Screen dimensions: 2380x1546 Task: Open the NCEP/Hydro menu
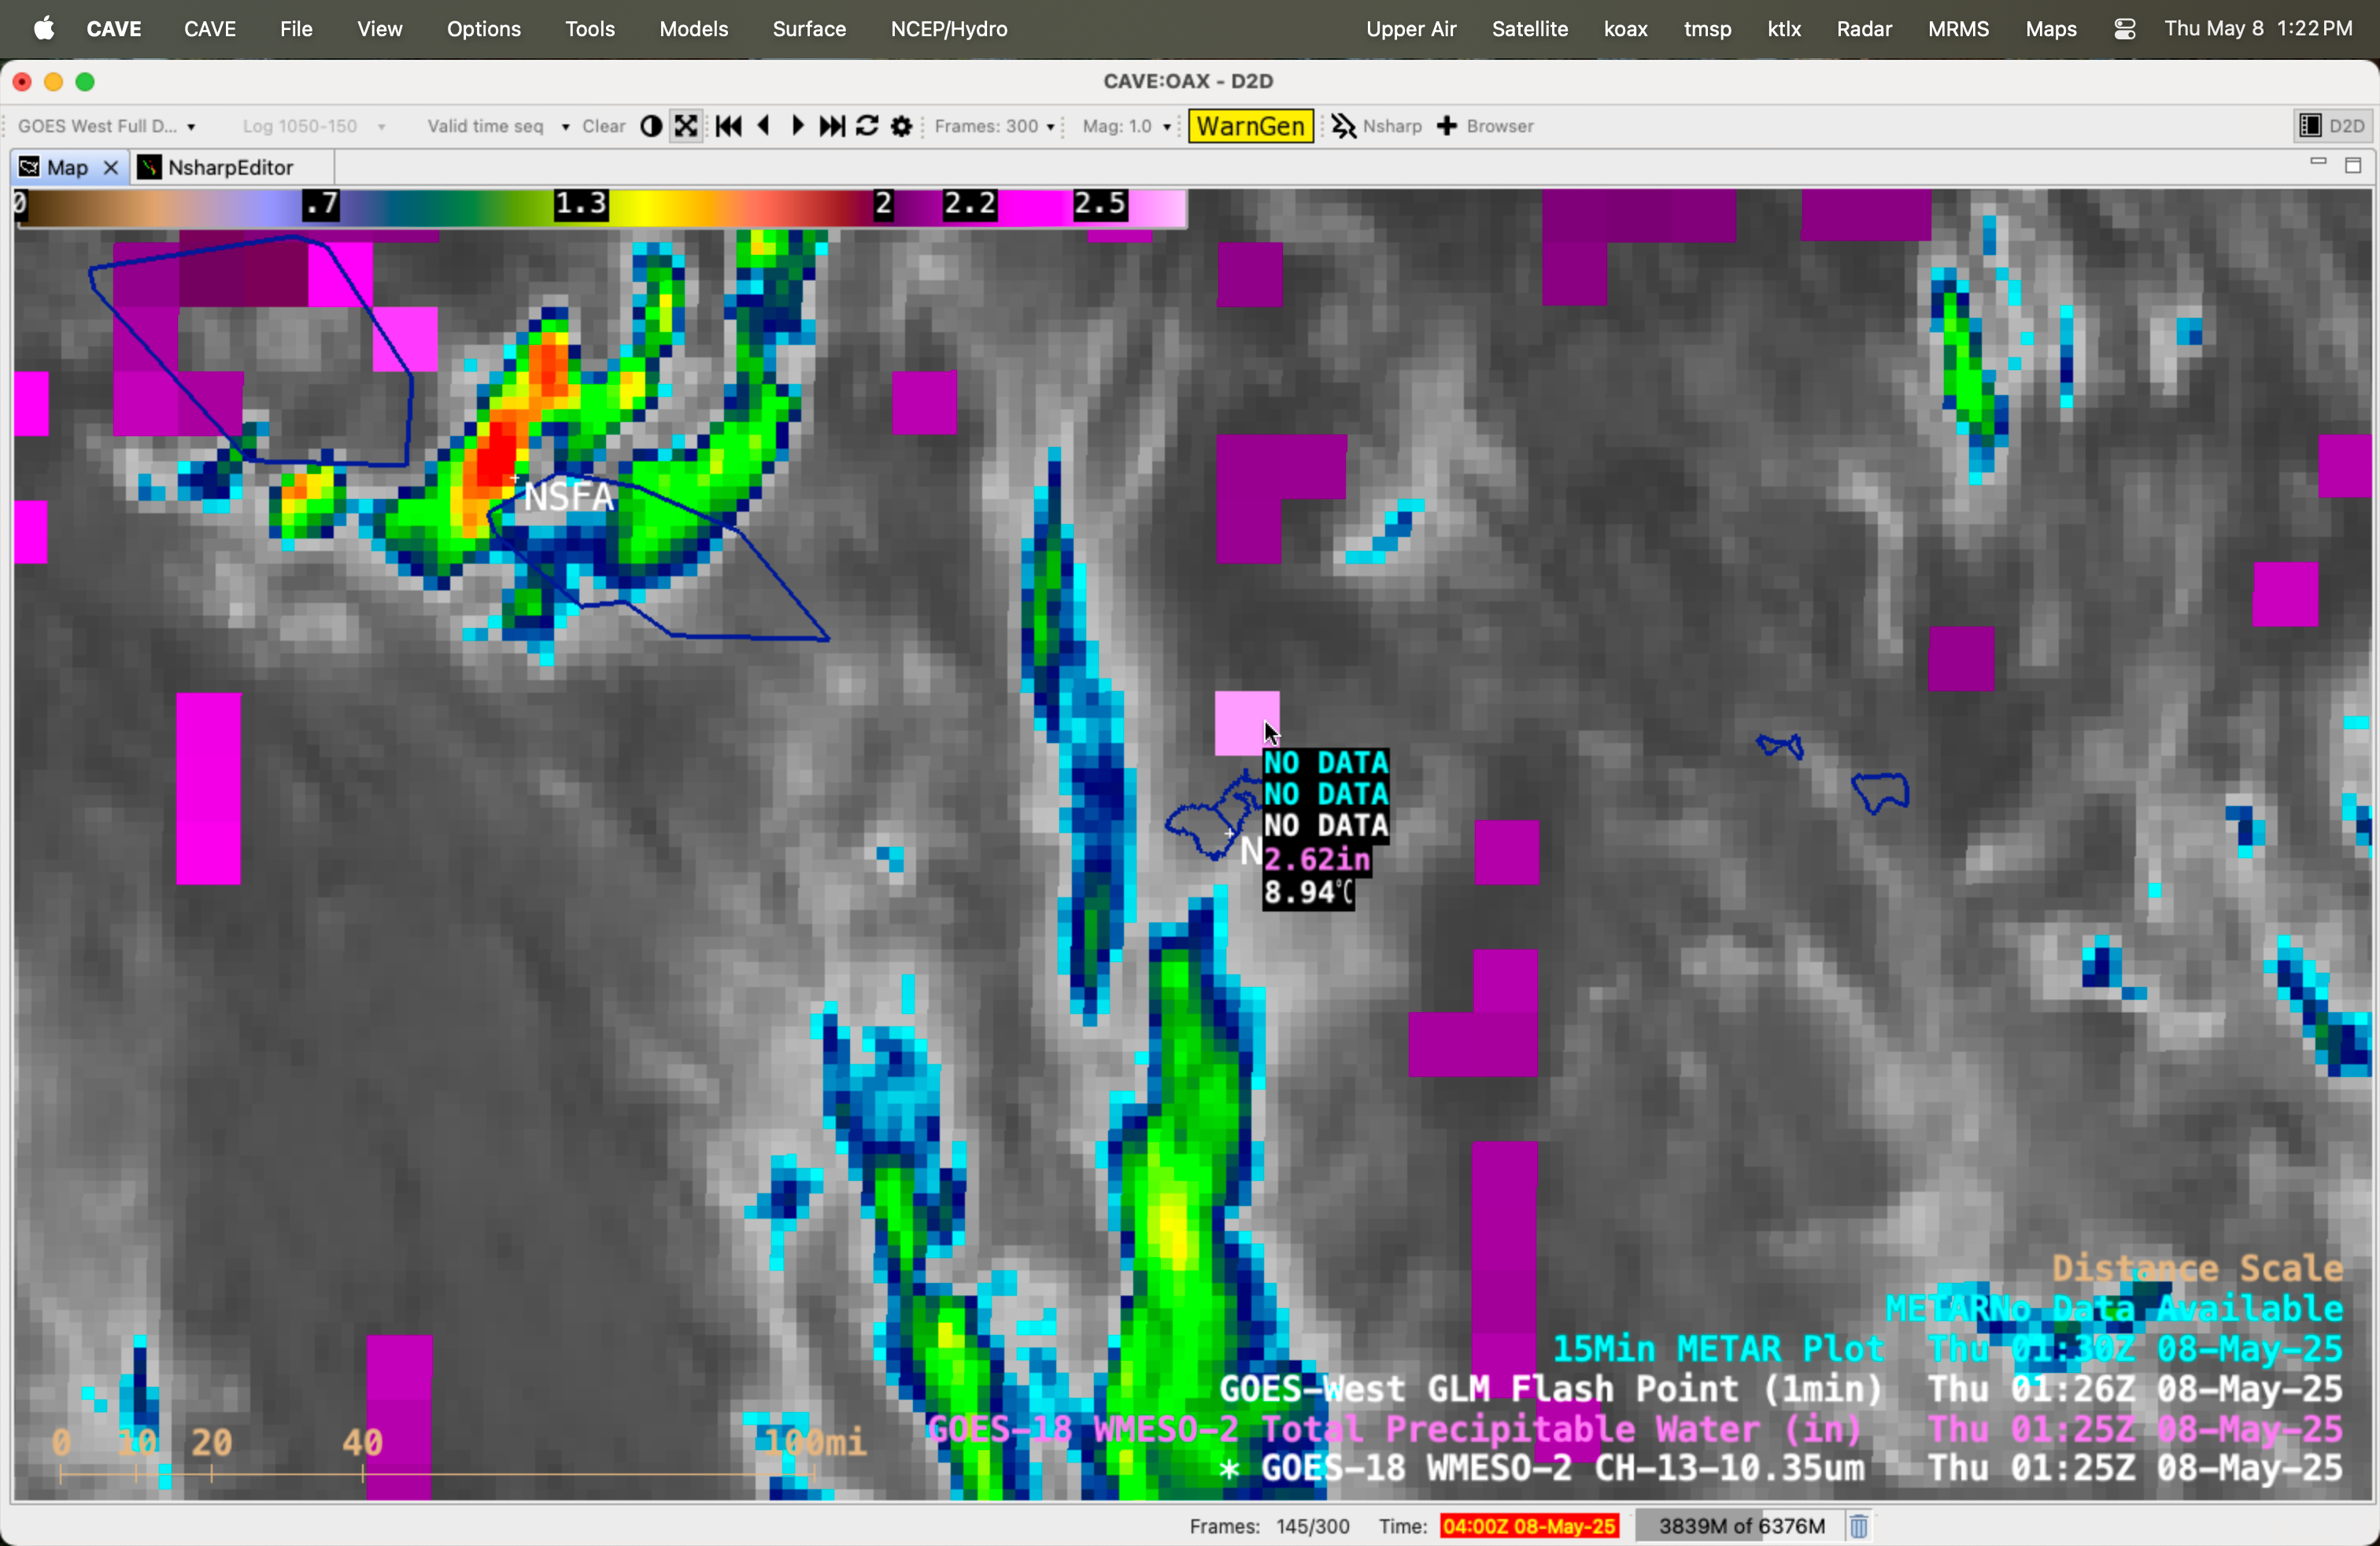click(949, 29)
